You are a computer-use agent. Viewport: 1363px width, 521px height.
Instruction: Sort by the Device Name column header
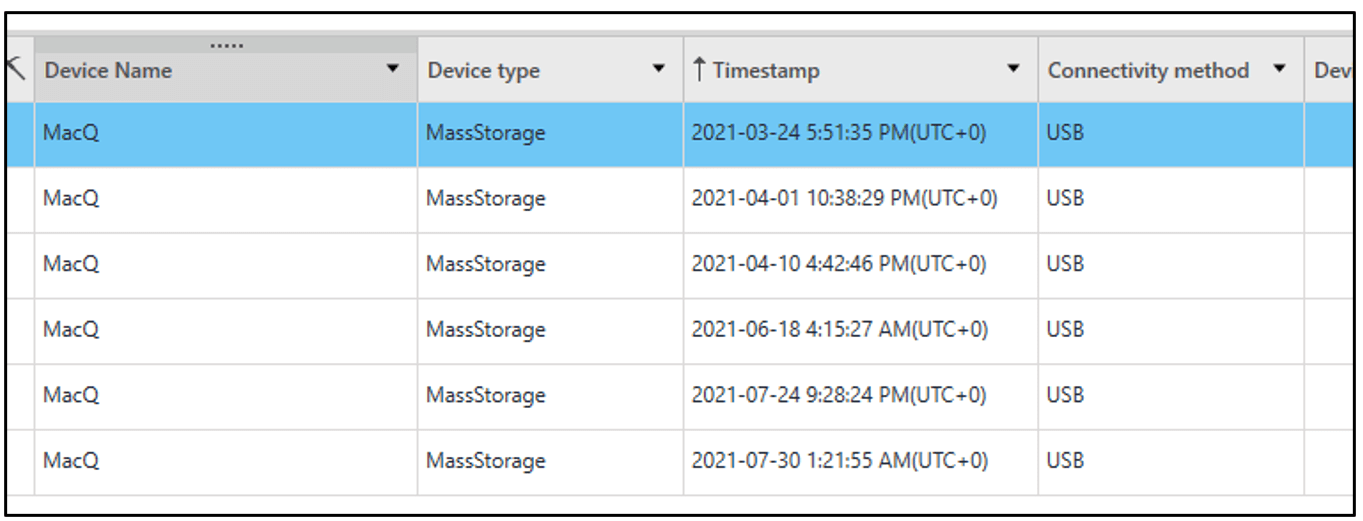[108, 71]
